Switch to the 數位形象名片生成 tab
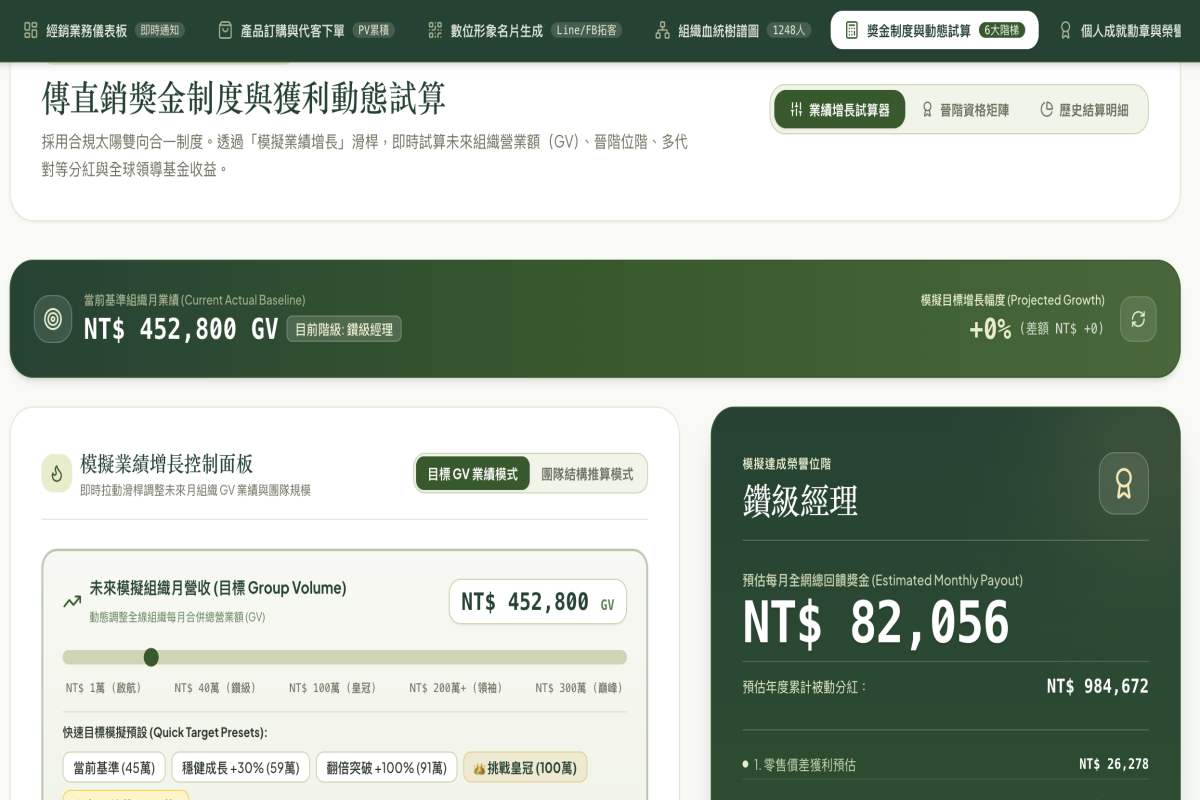 [x=524, y=30]
